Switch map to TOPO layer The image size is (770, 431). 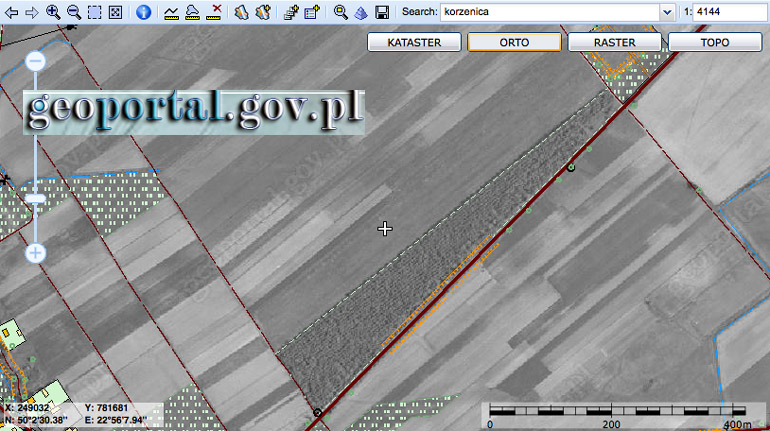(714, 43)
